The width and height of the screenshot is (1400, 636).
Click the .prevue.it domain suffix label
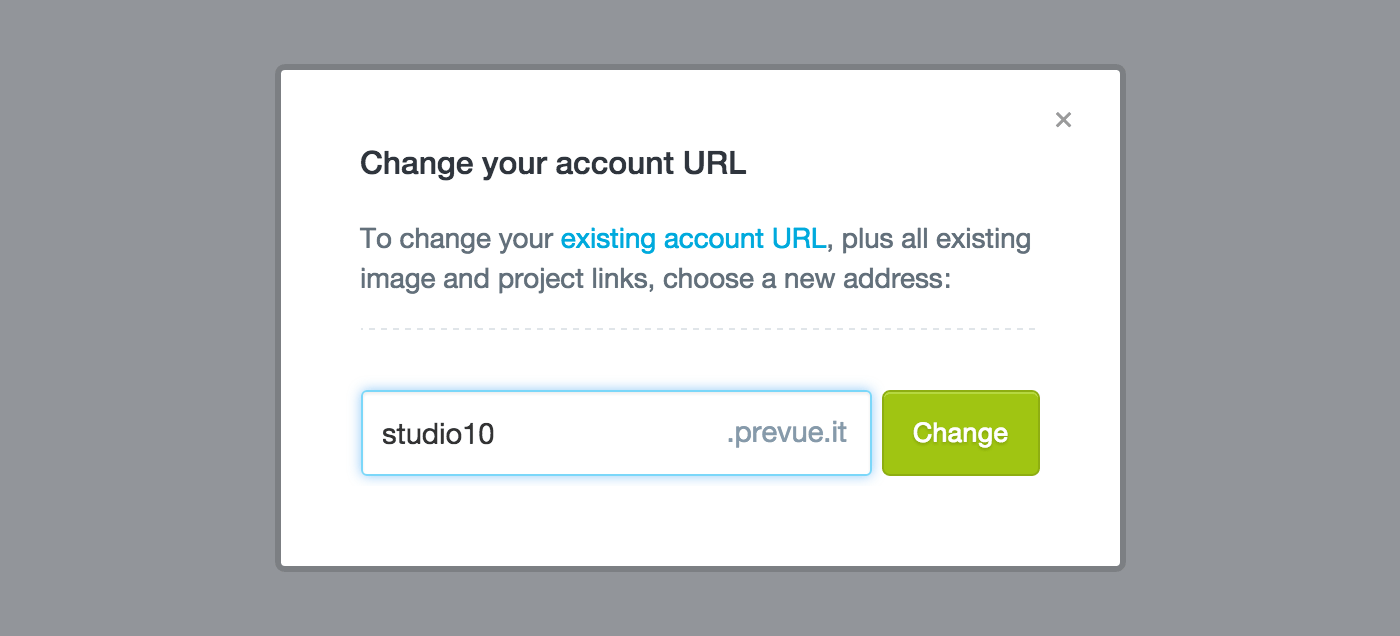785,432
